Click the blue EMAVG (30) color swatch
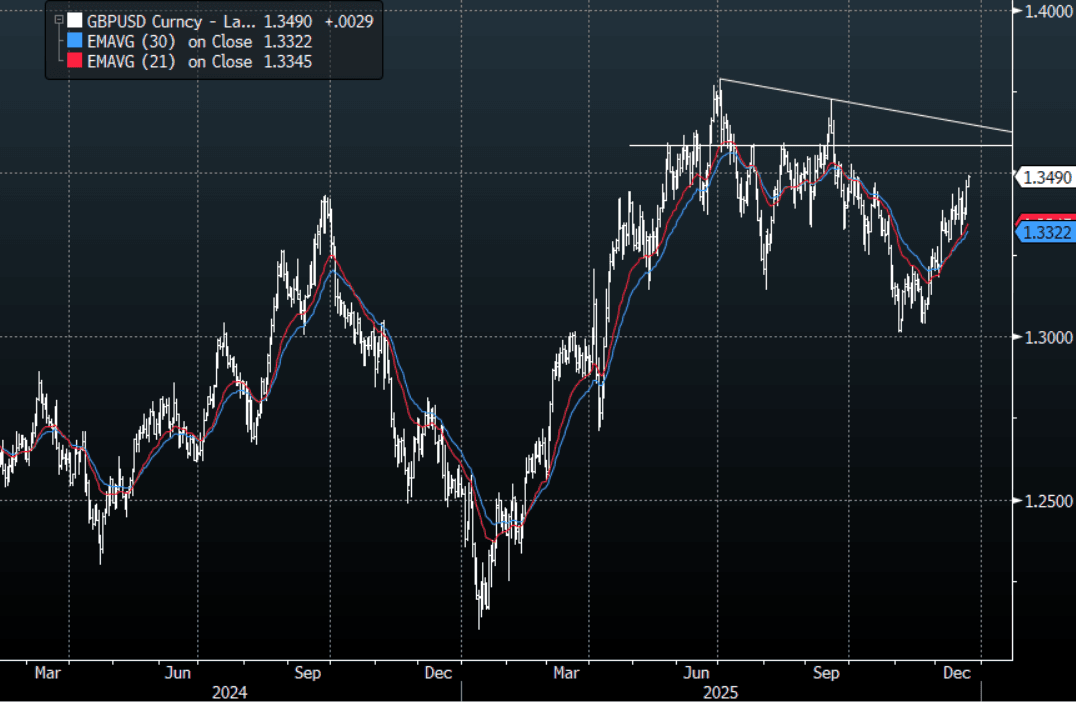Screen dimensions: 1076x702 tap(74, 41)
